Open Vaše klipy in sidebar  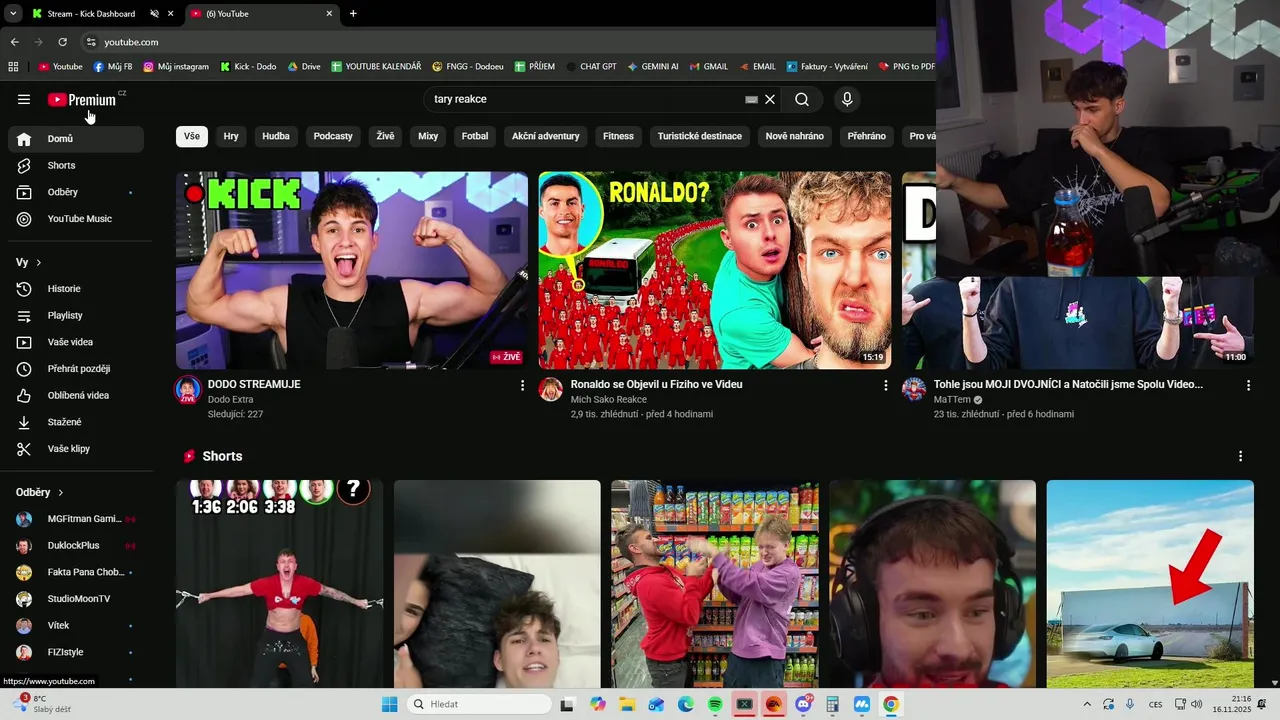(x=76, y=449)
